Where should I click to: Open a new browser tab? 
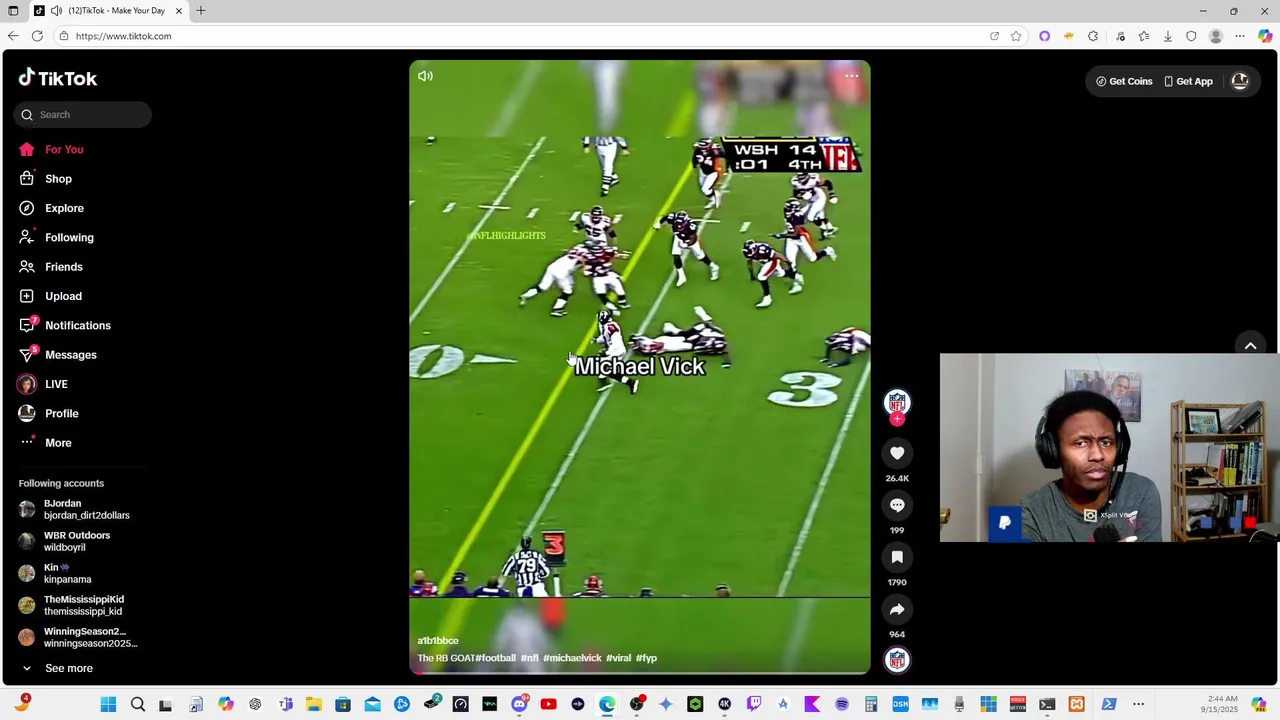[x=201, y=11]
